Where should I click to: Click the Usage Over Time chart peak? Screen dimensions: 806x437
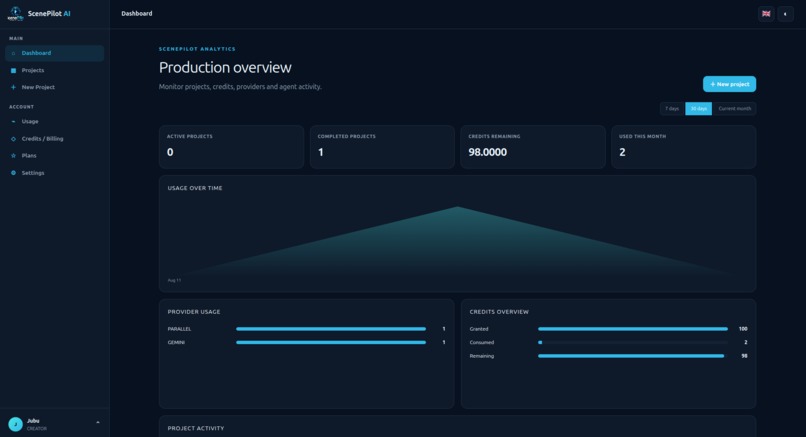tap(457, 208)
